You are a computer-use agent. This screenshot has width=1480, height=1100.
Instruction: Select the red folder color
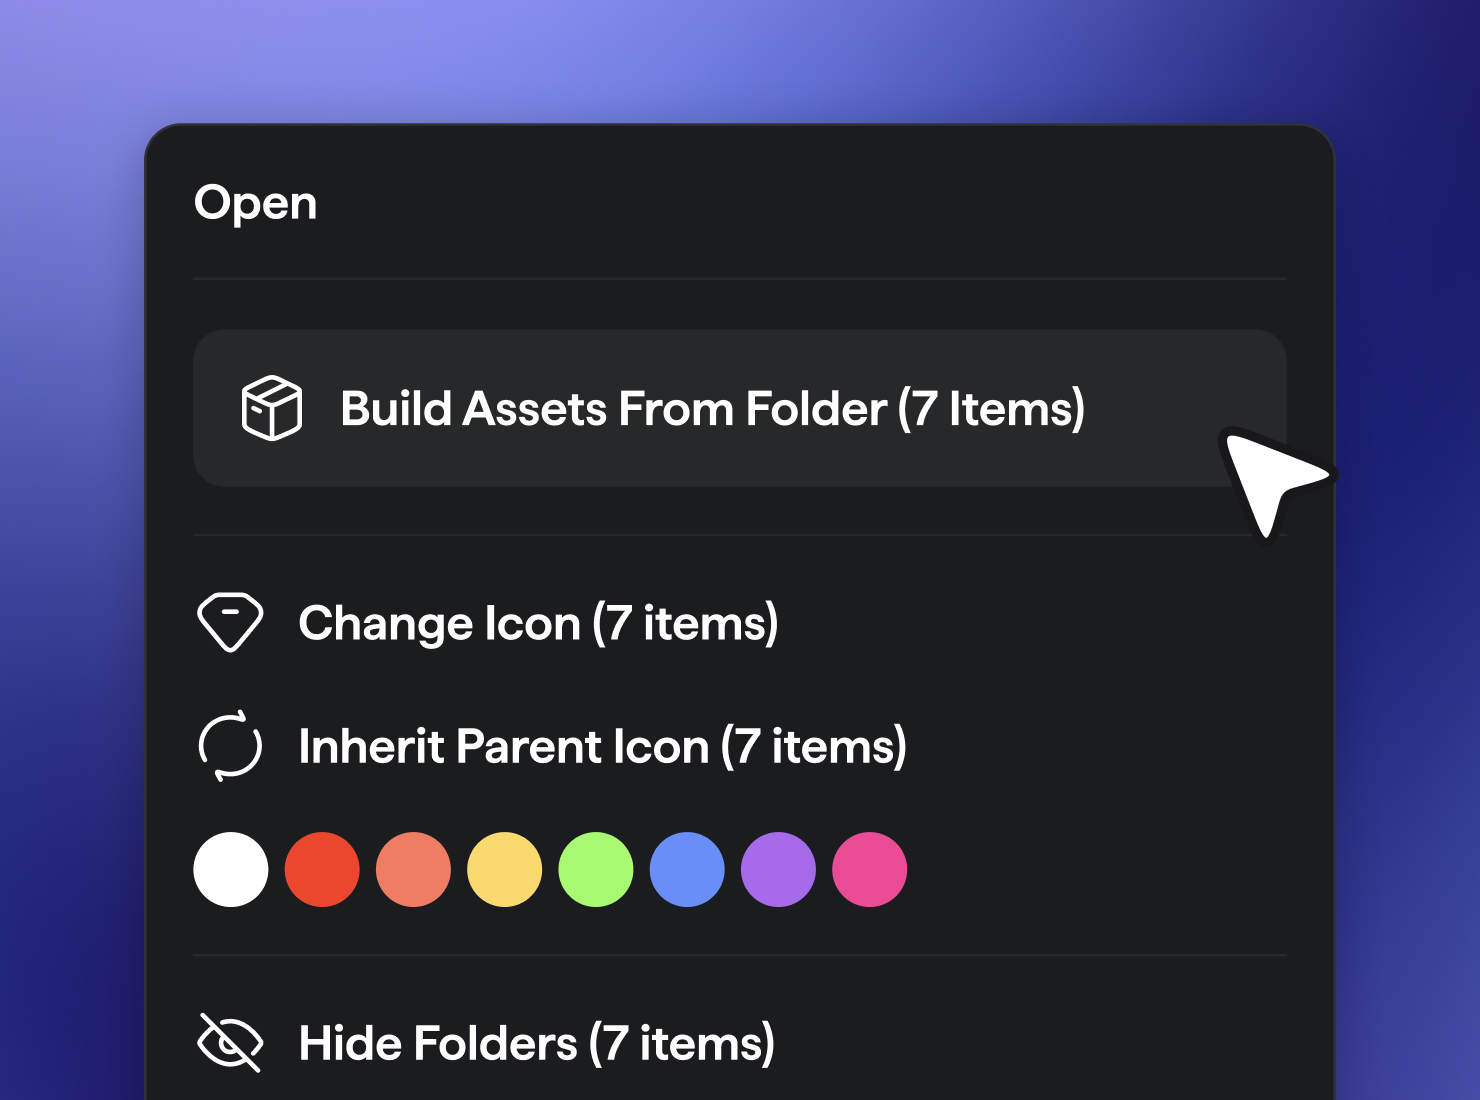(322, 869)
